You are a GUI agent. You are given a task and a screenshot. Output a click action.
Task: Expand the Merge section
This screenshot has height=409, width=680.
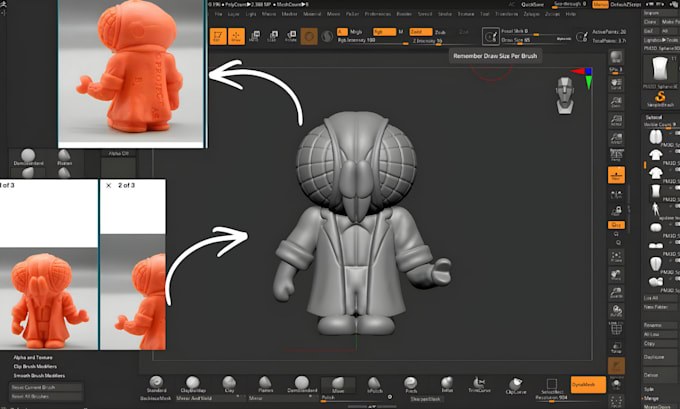[x=651, y=398]
